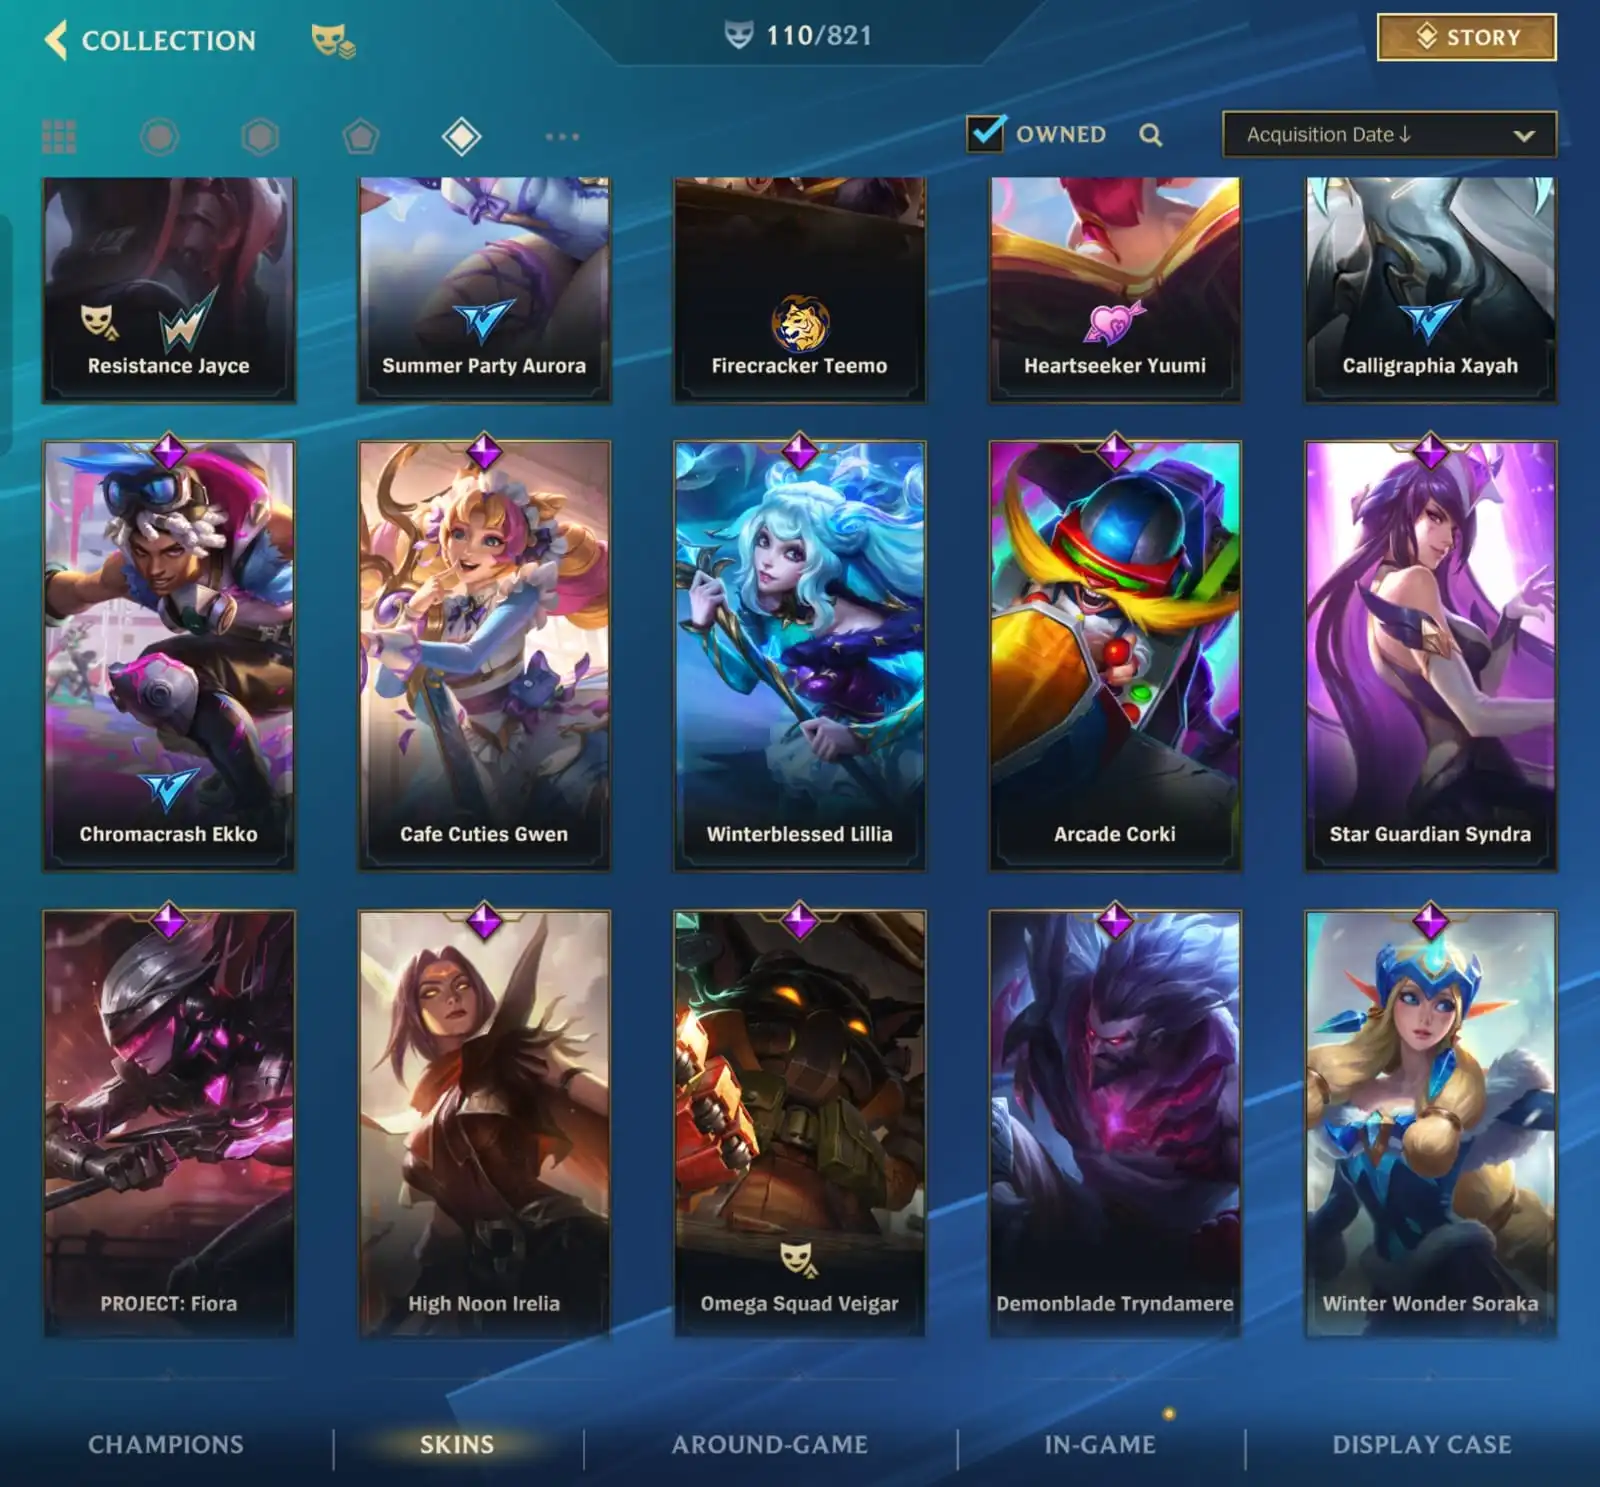Select the diamond rarity filter icon
Viewport: 1600px width, 1487px height.
click(x=462, y=136)
